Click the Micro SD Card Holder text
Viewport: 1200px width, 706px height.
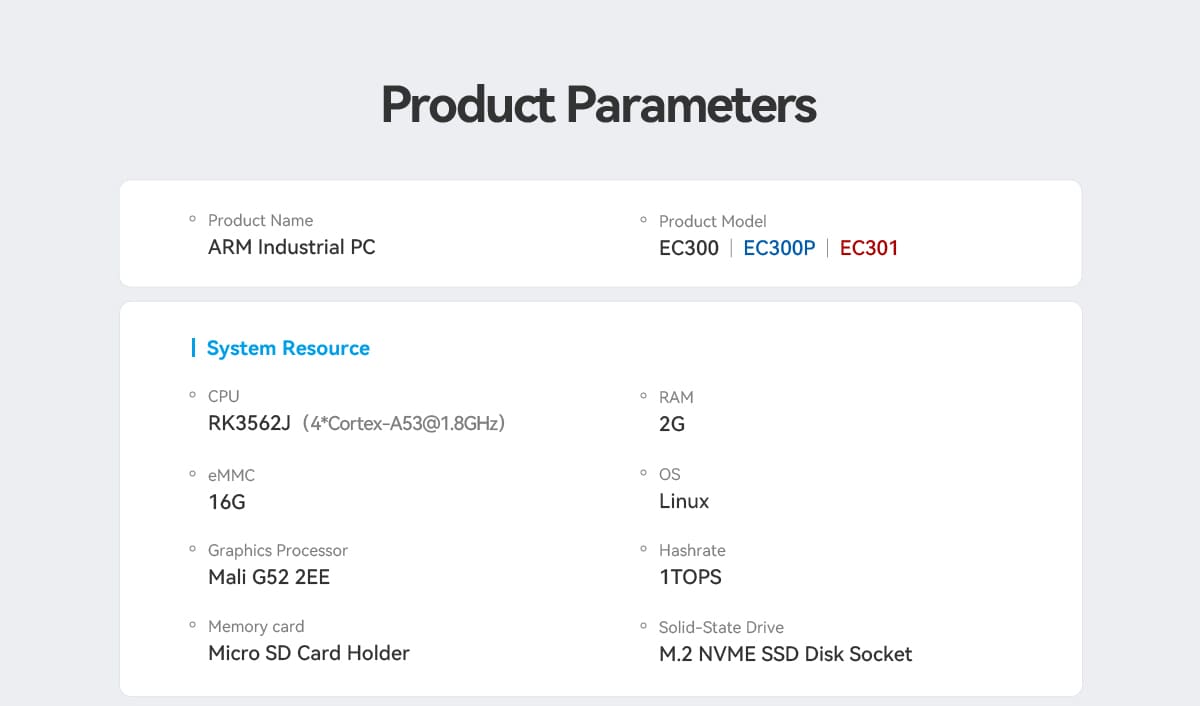coord(308,653)
